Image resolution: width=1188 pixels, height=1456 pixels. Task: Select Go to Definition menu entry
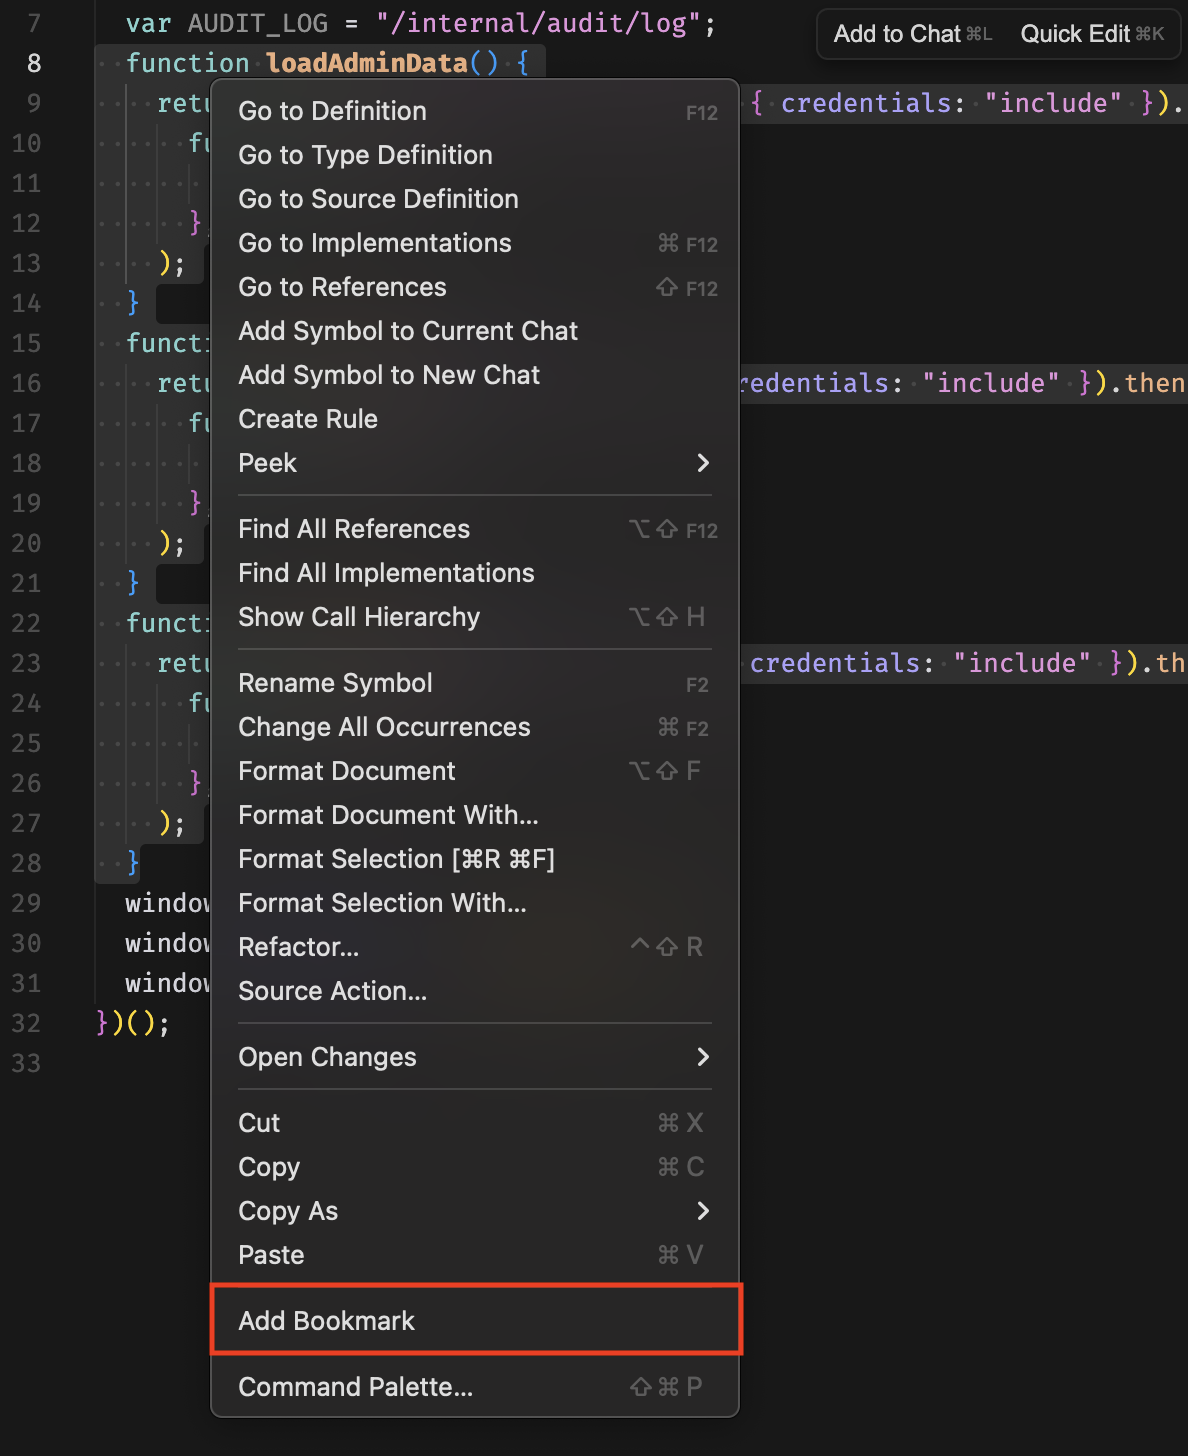pyautogui.click(x=475, y=111)
